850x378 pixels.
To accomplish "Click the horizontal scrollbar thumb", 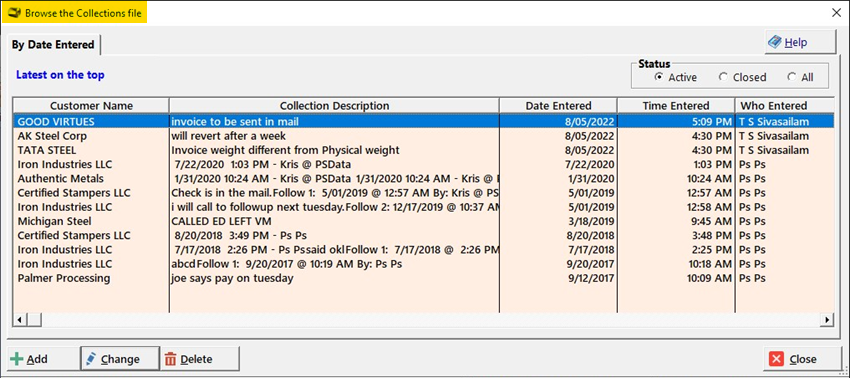I will point(34,320).
